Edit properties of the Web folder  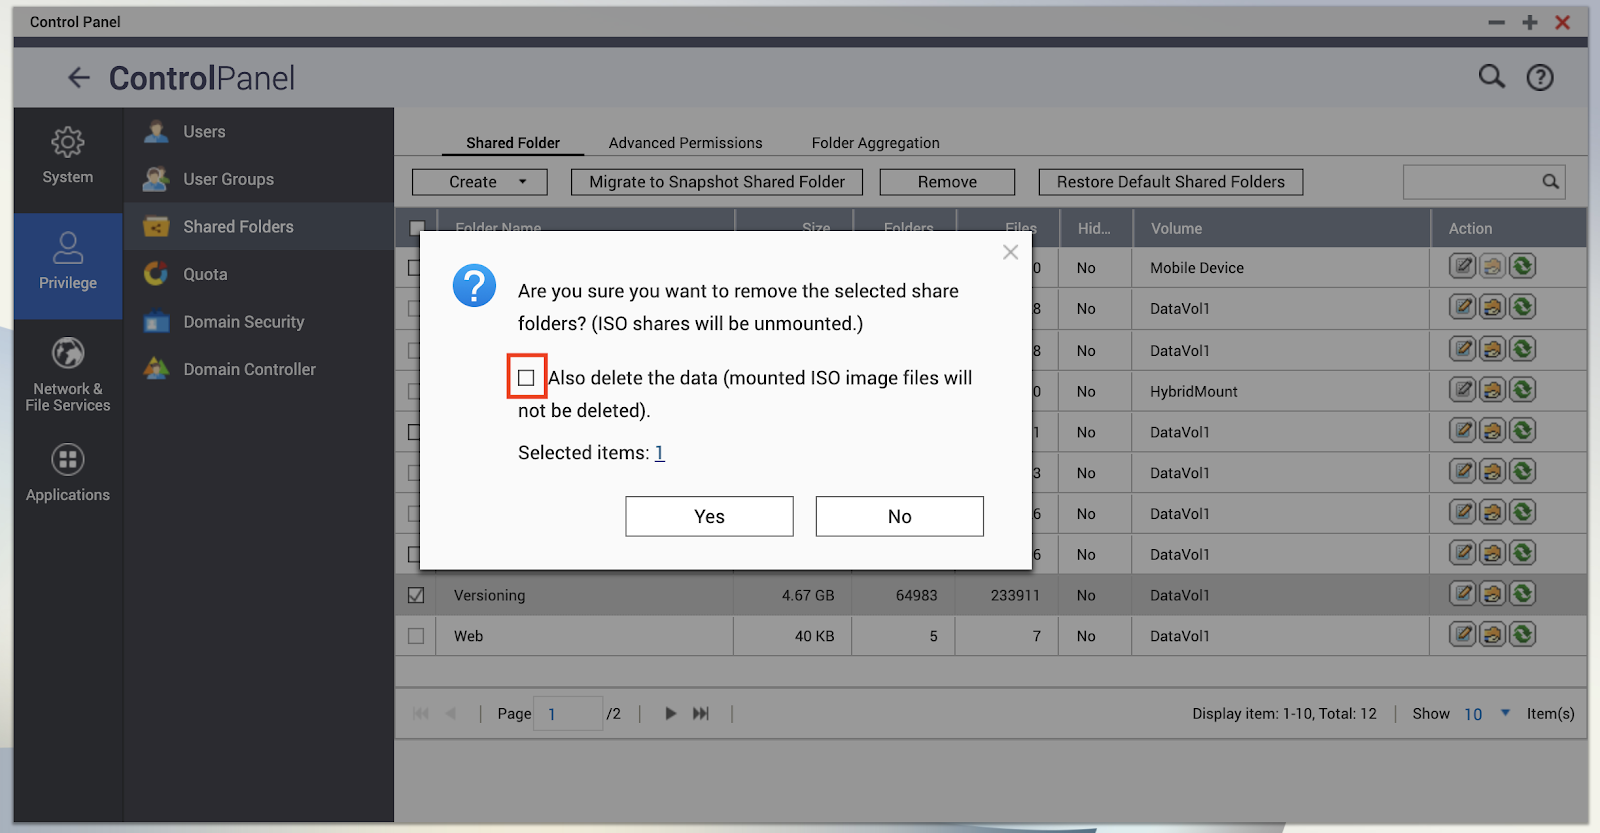(x=1462, y=634)
